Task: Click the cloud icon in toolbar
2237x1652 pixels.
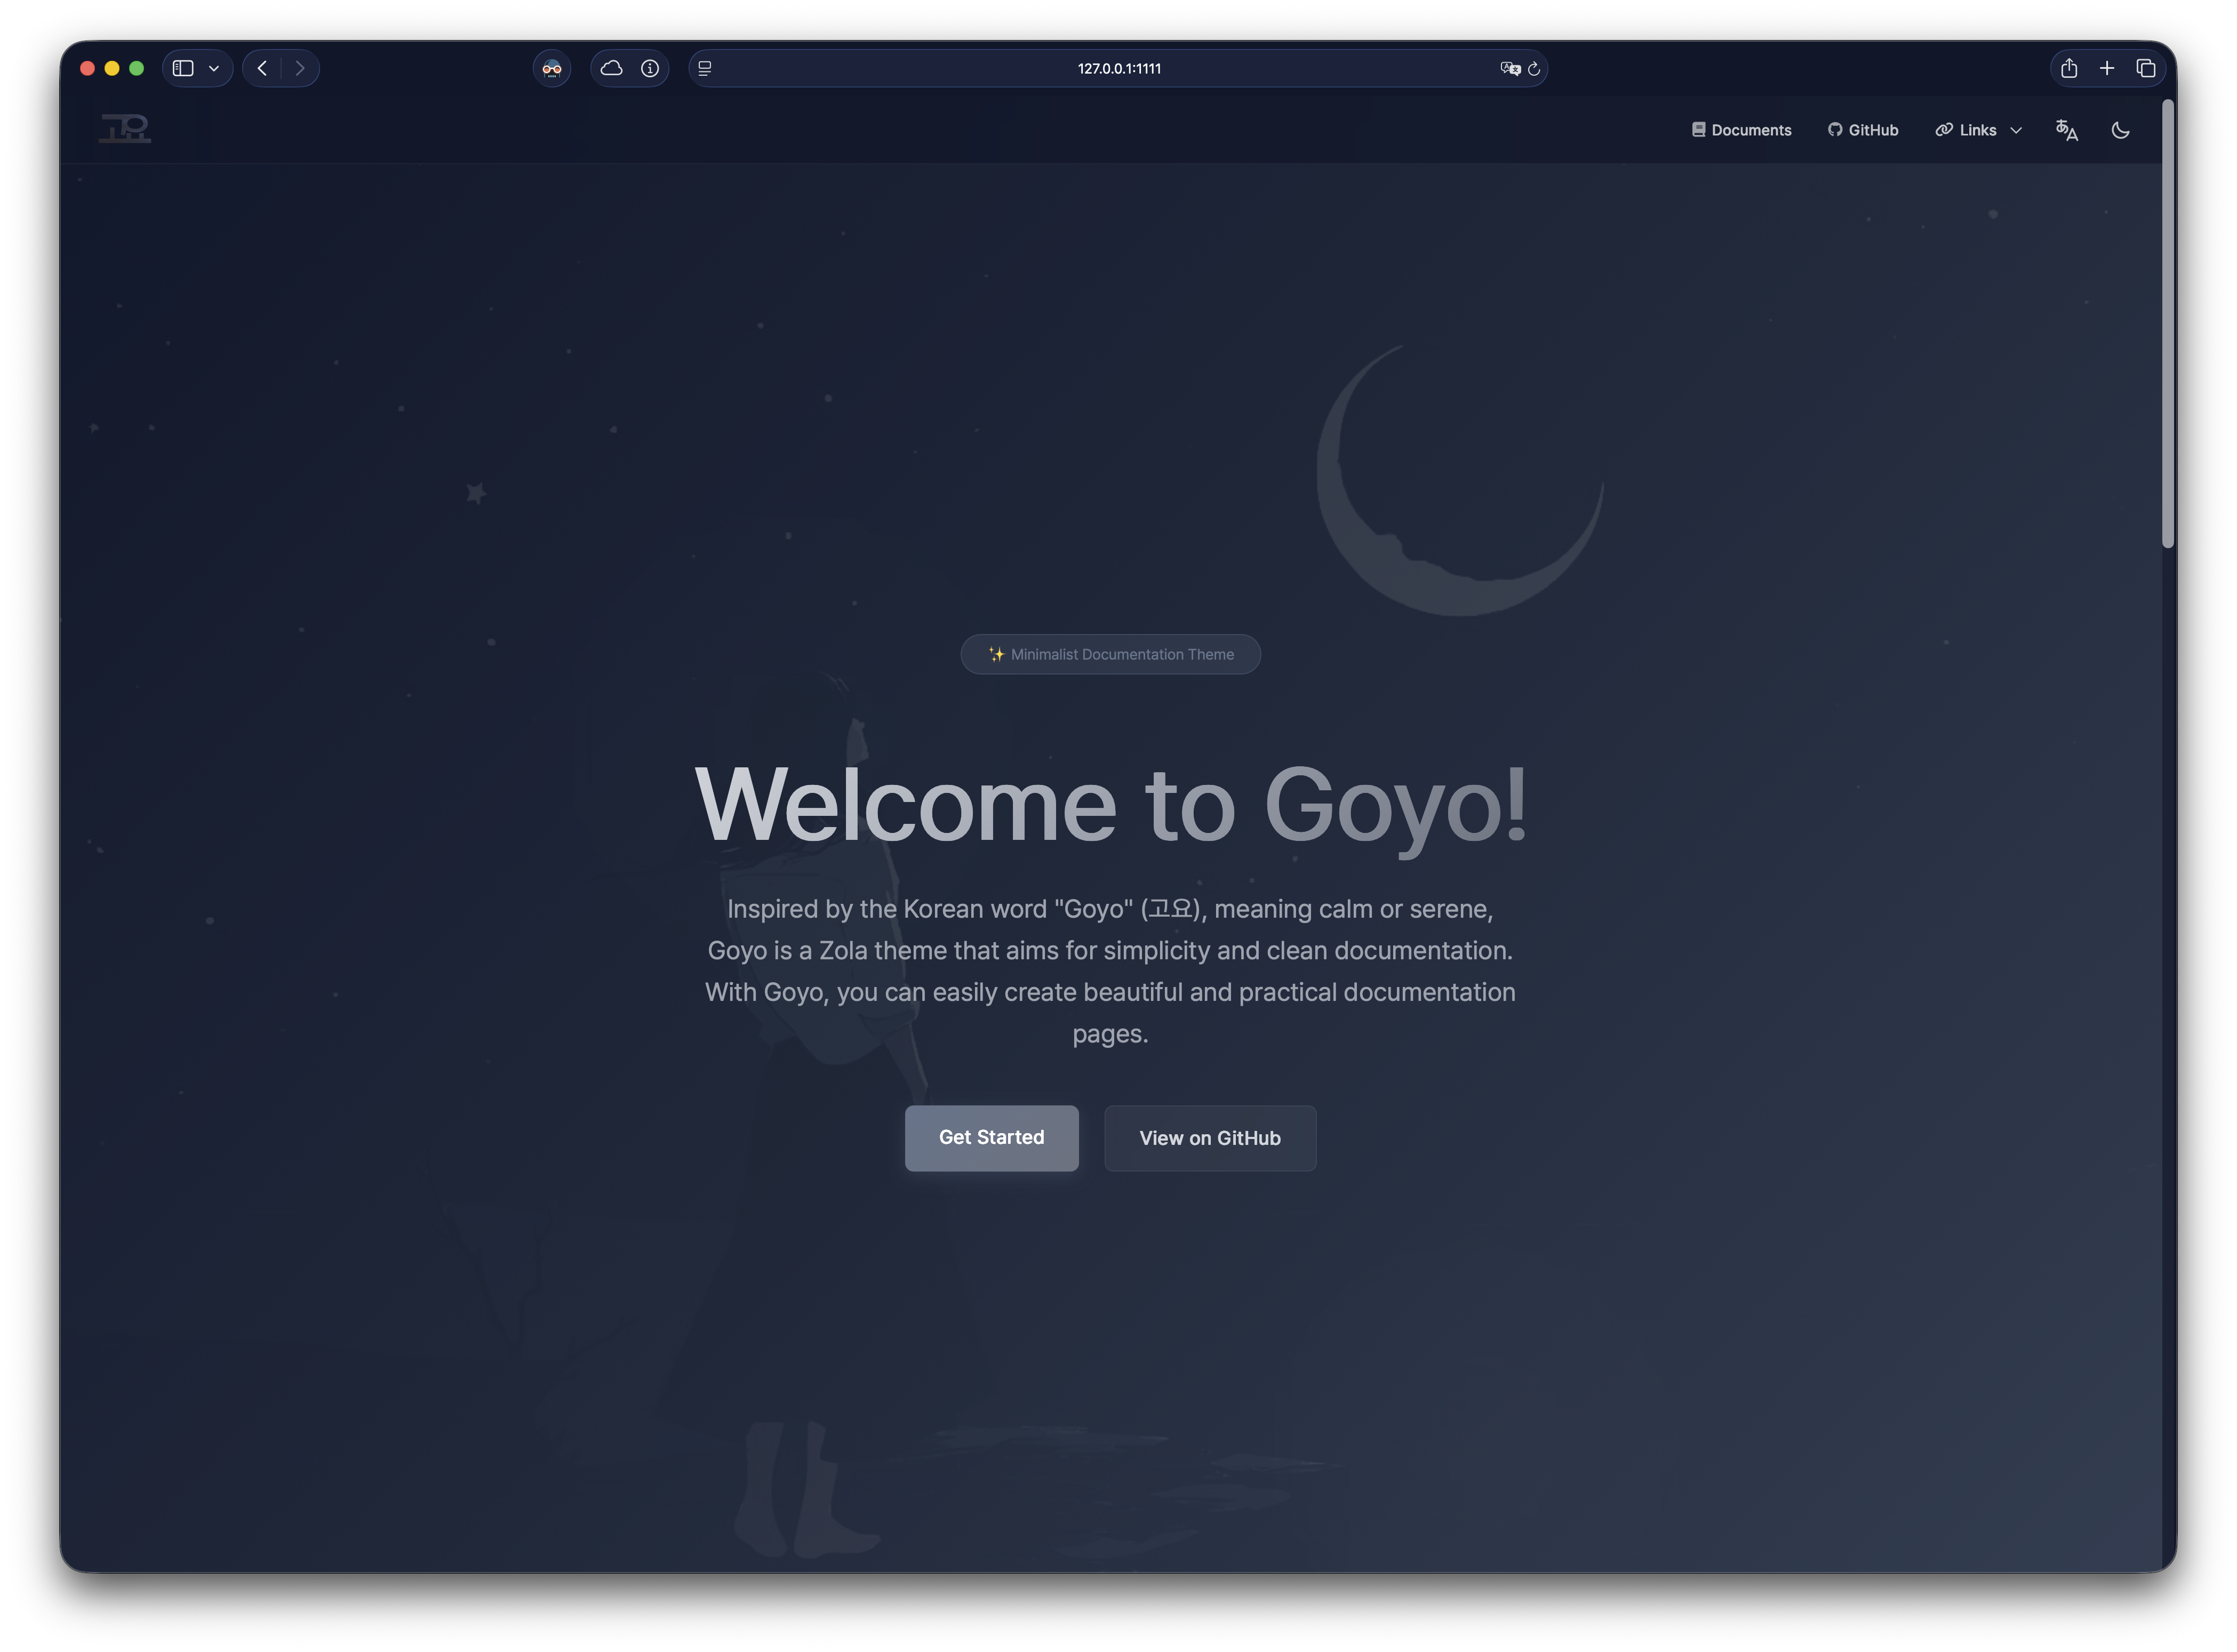Action: click(611, 68)
